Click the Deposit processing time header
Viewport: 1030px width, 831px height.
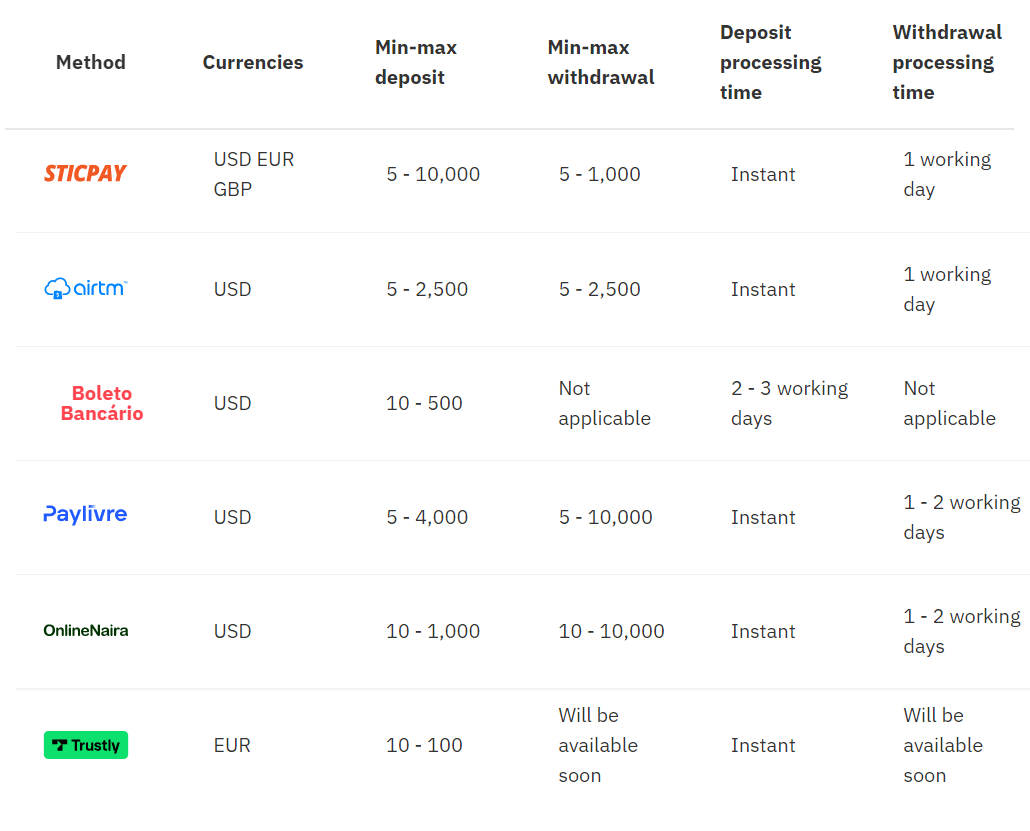770,62
